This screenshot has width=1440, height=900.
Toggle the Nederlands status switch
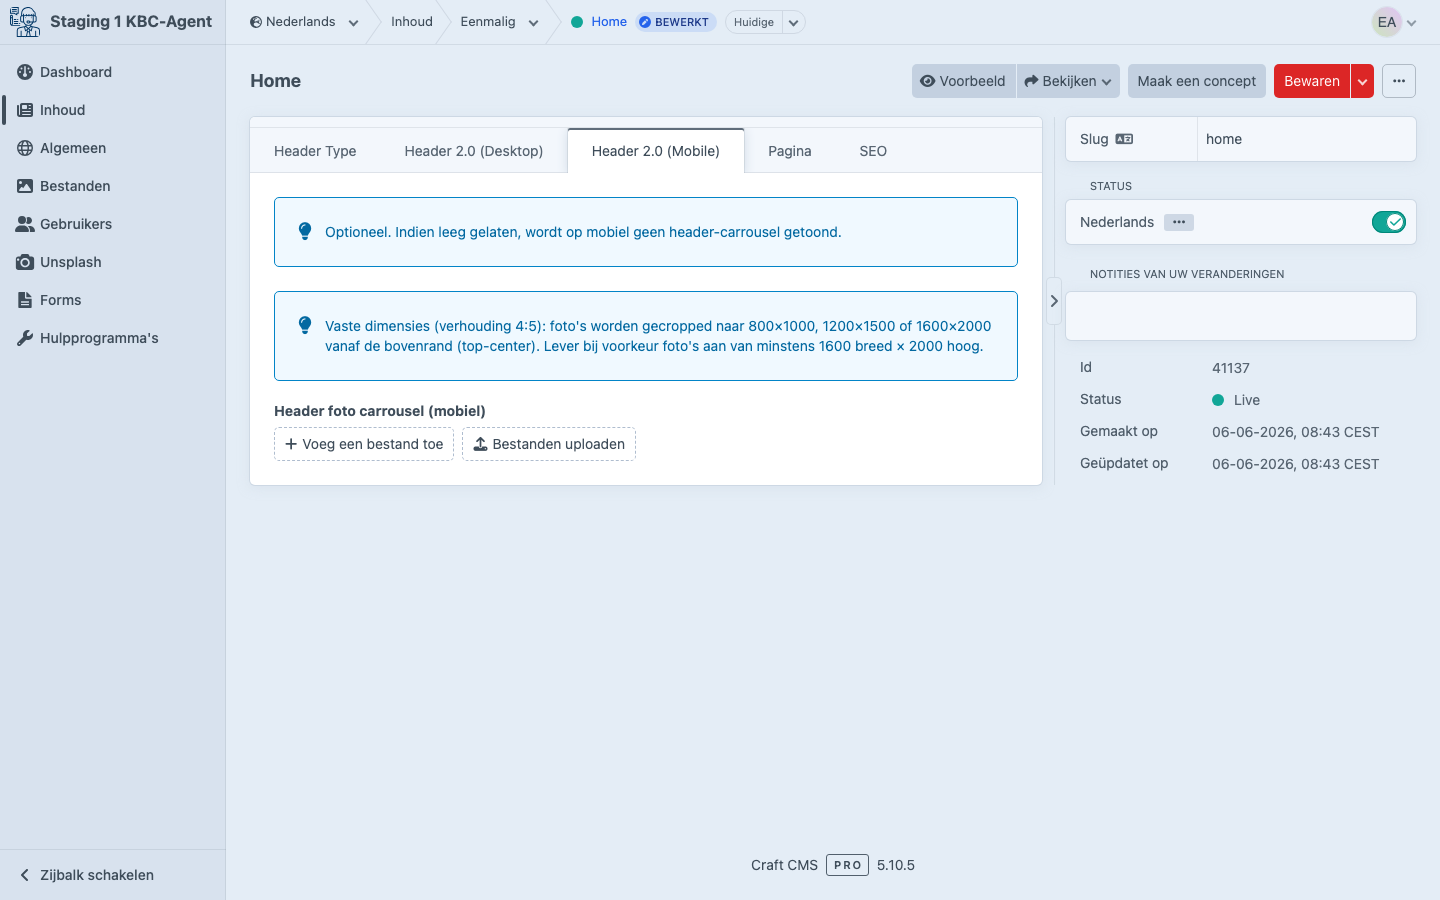[1389, 222]
